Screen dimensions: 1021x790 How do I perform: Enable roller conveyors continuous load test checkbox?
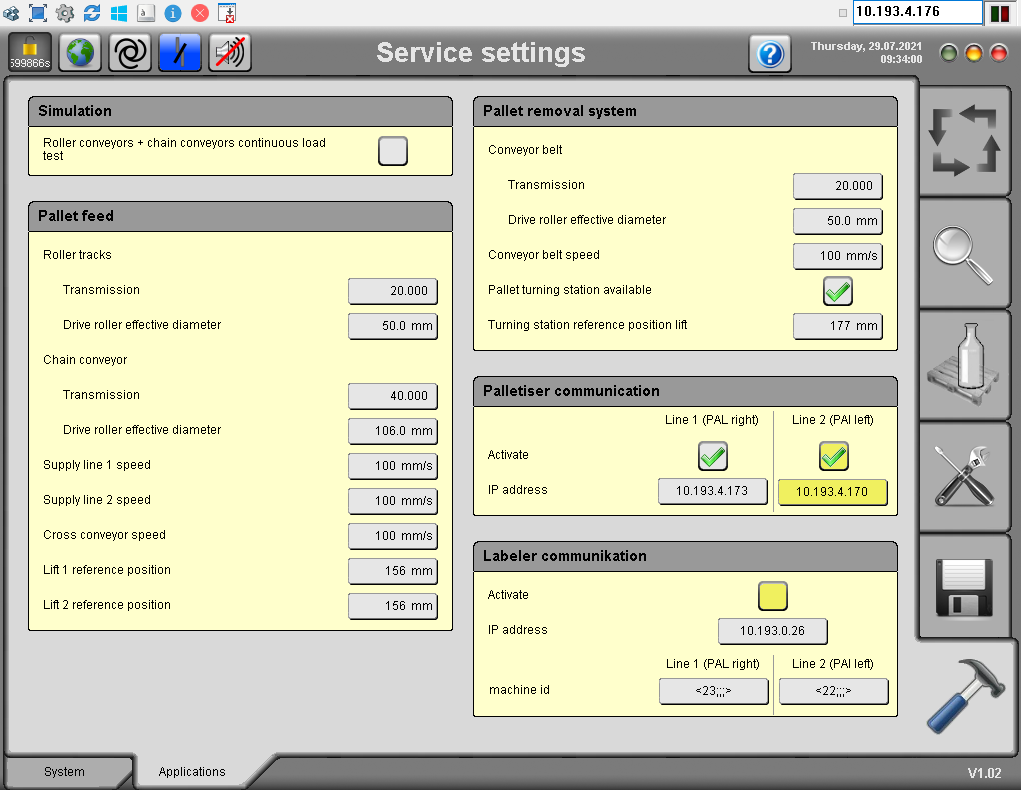tap(393, 151)
